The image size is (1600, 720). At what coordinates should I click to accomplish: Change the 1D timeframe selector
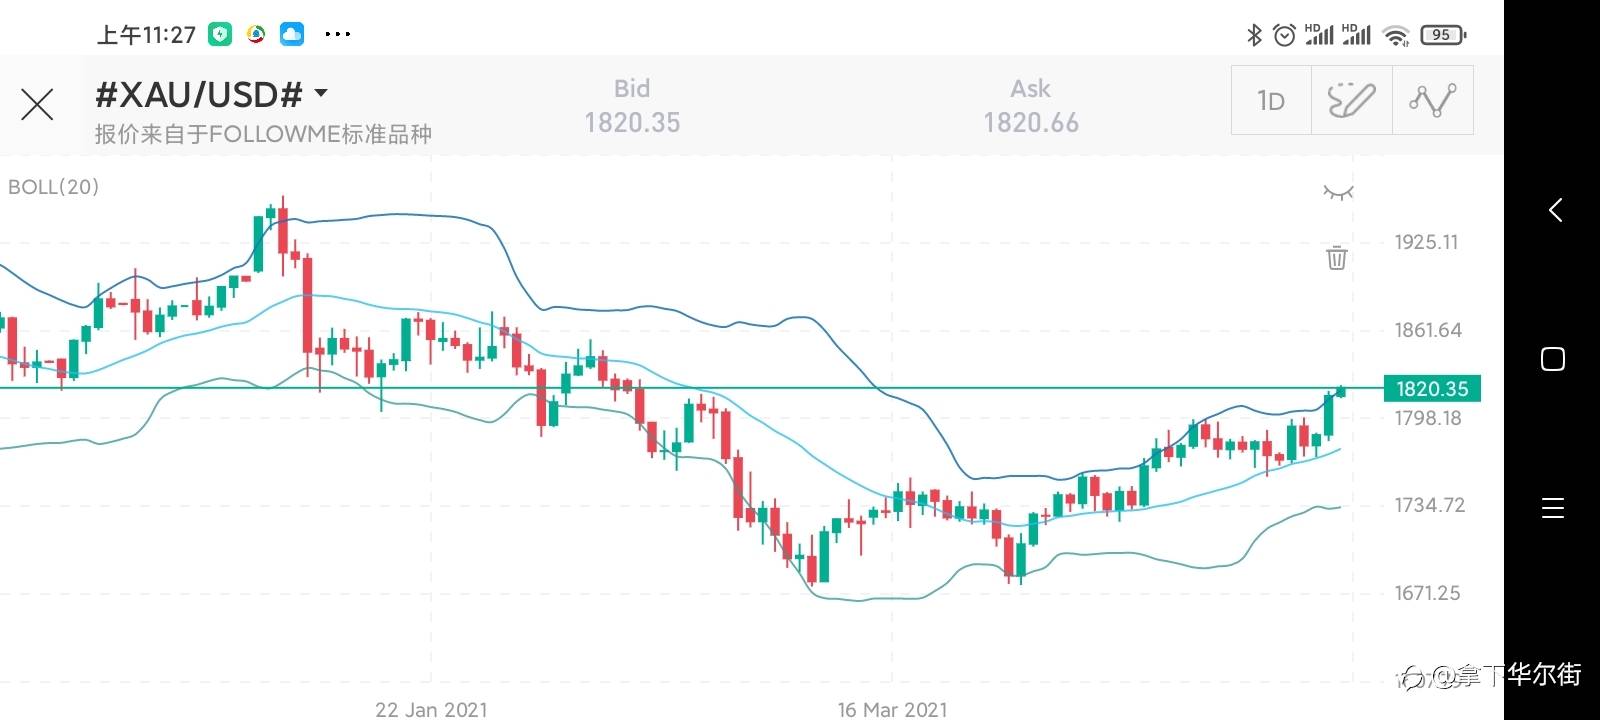point(1271,100)
